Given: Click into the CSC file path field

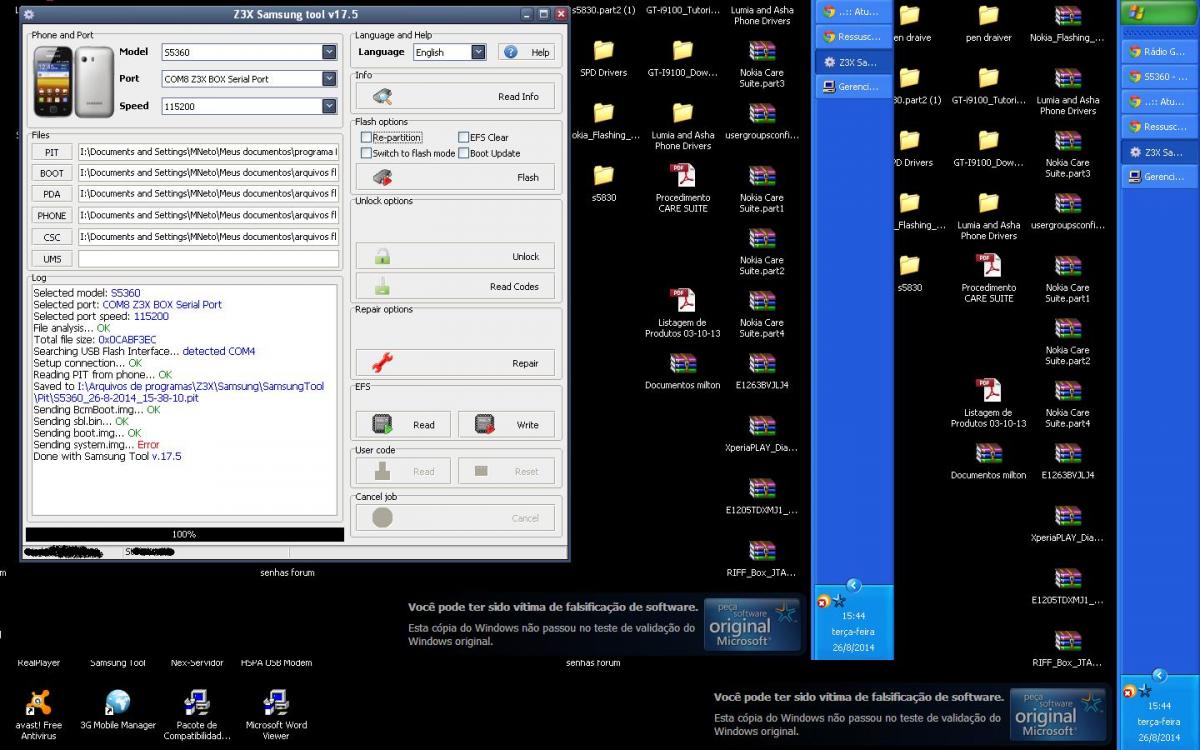Looking at the screenshot, I should click(209, 238).
